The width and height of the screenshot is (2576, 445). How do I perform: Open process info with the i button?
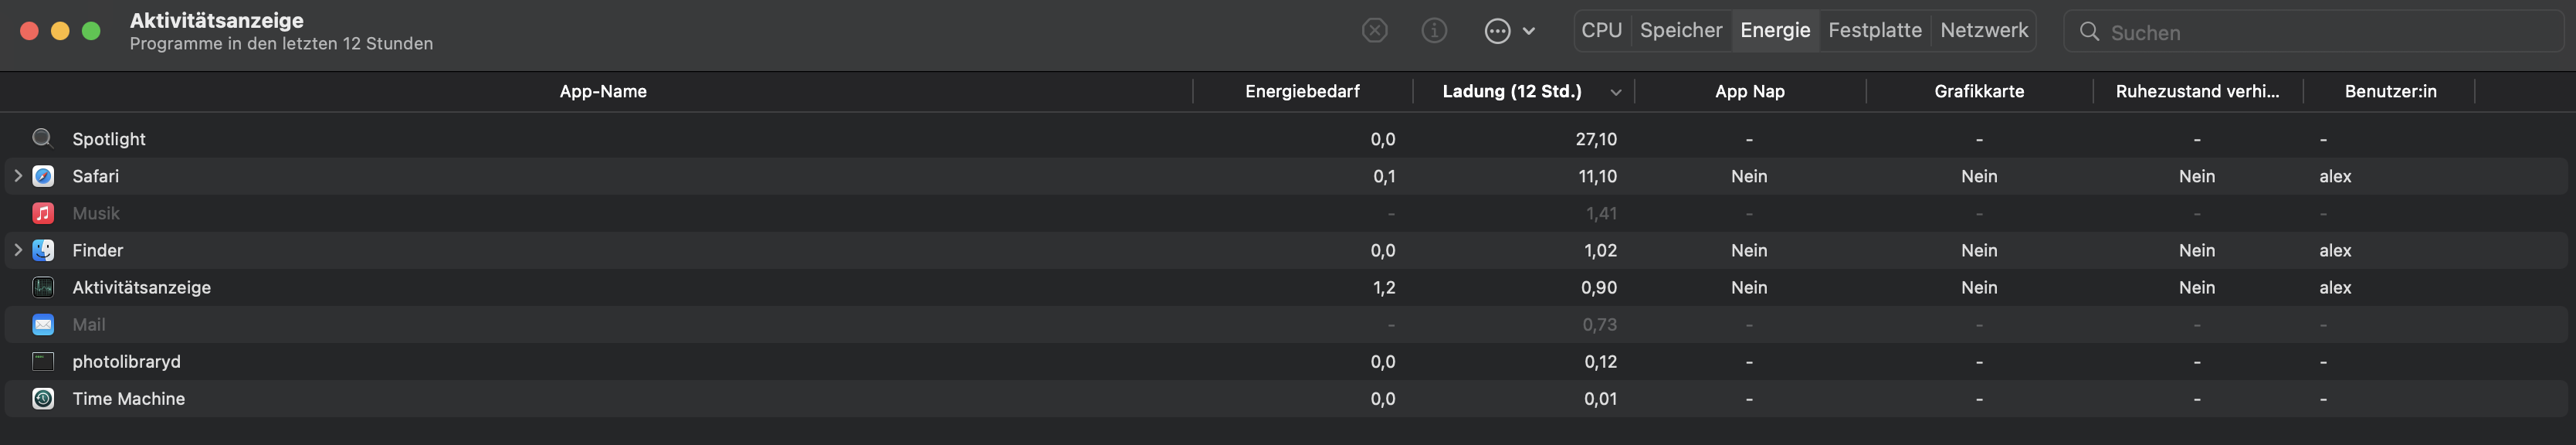pyautogui.click(x=1434, y=31)
